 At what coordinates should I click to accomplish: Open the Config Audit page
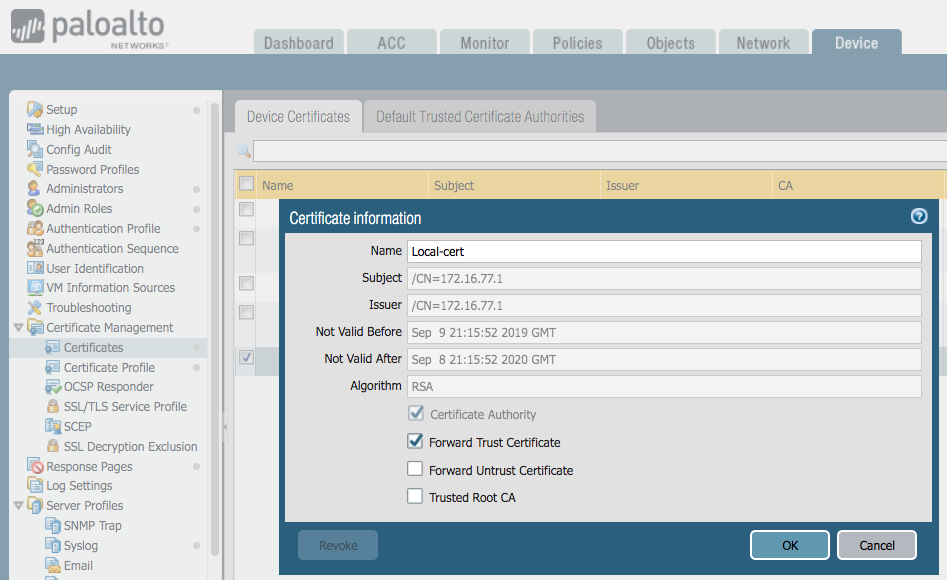point(79,149)
